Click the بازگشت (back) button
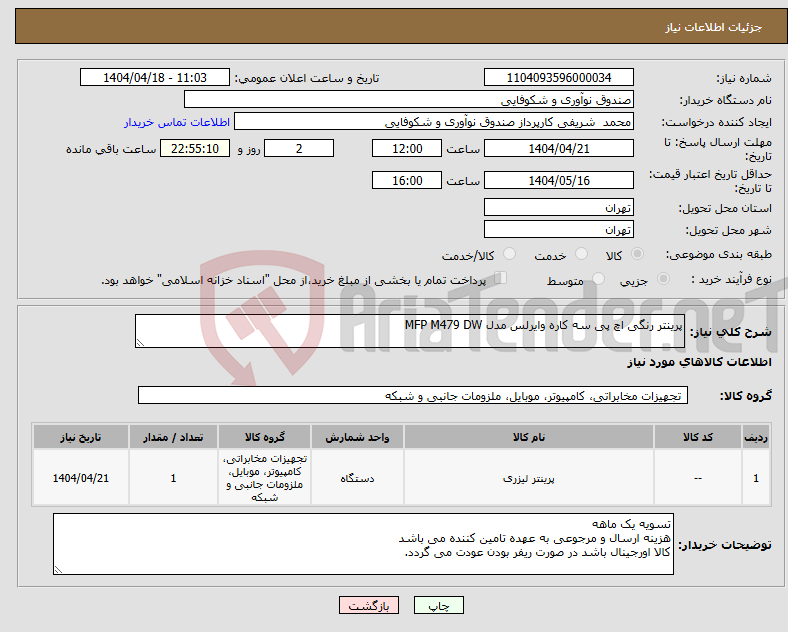 point(369,605)
